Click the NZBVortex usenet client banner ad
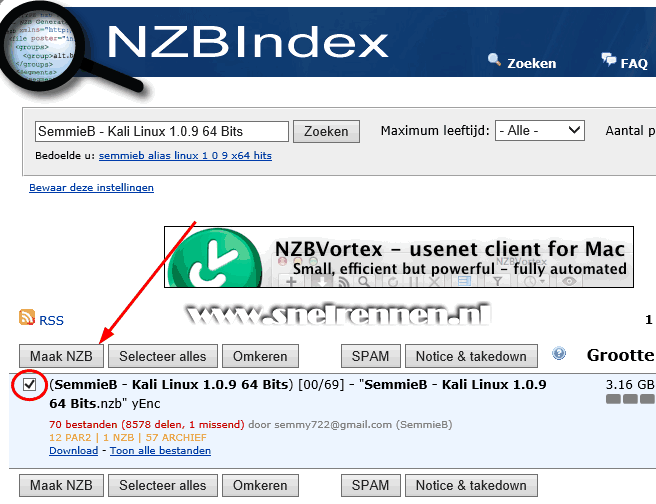656x504 pixels. (399, 257)
